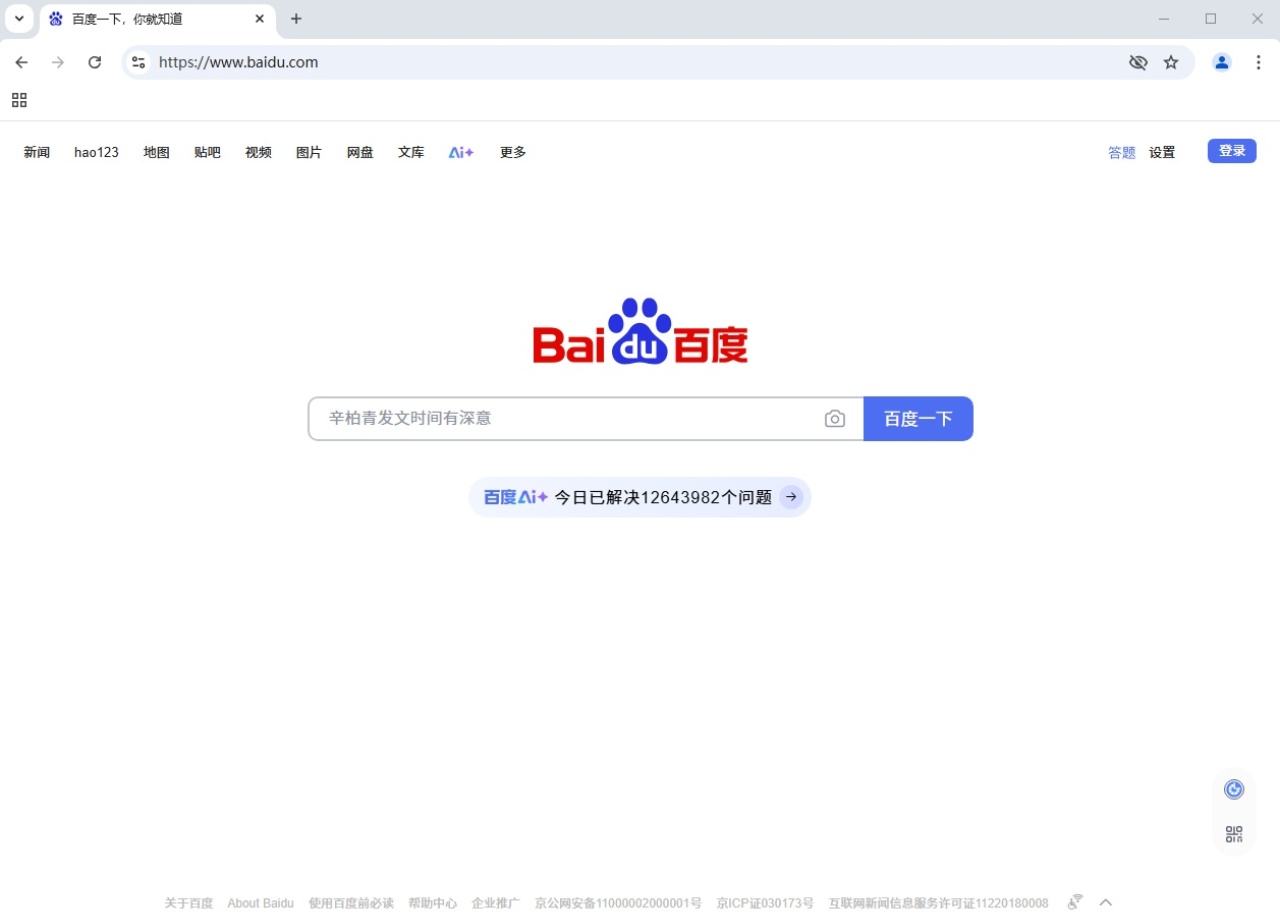Click the 登录 login button
1280x920 pixels.
coord(1232,151)
